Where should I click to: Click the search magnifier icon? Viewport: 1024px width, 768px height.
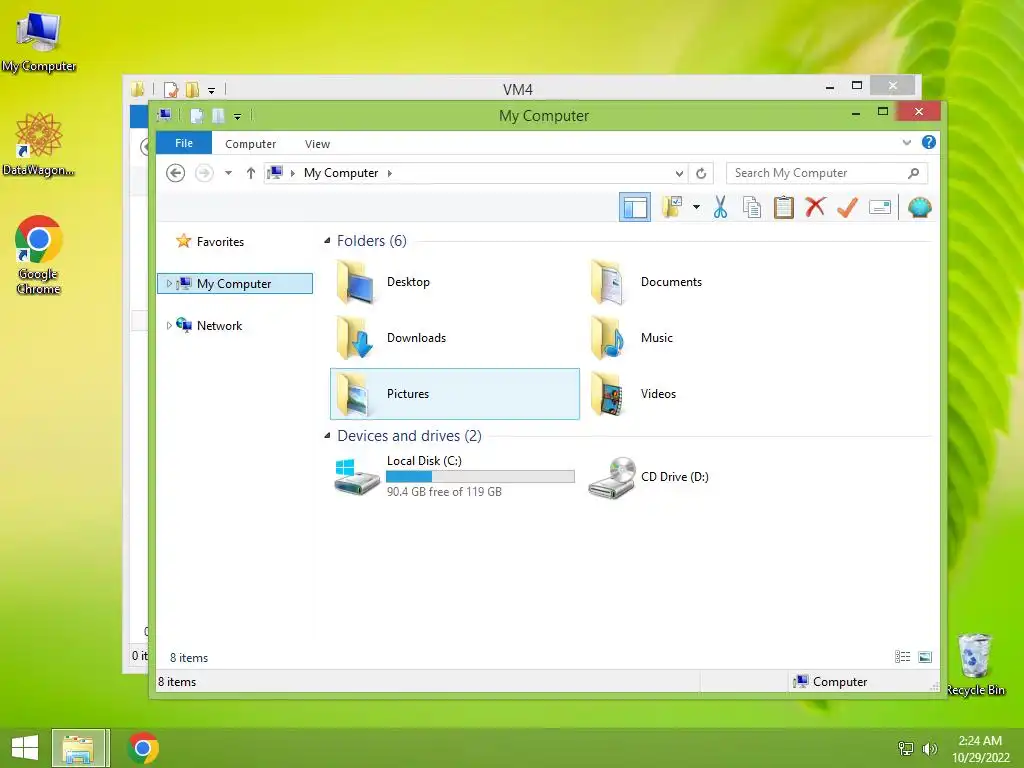click(x=914, y=173)
